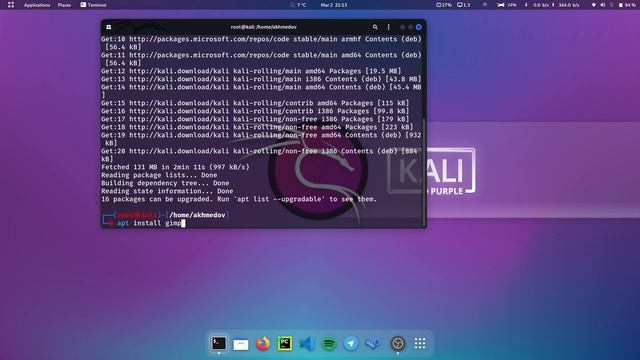Open the Activities overview grid icon
This screenshot has height=360, width=640.
click(x=11, y=5)
